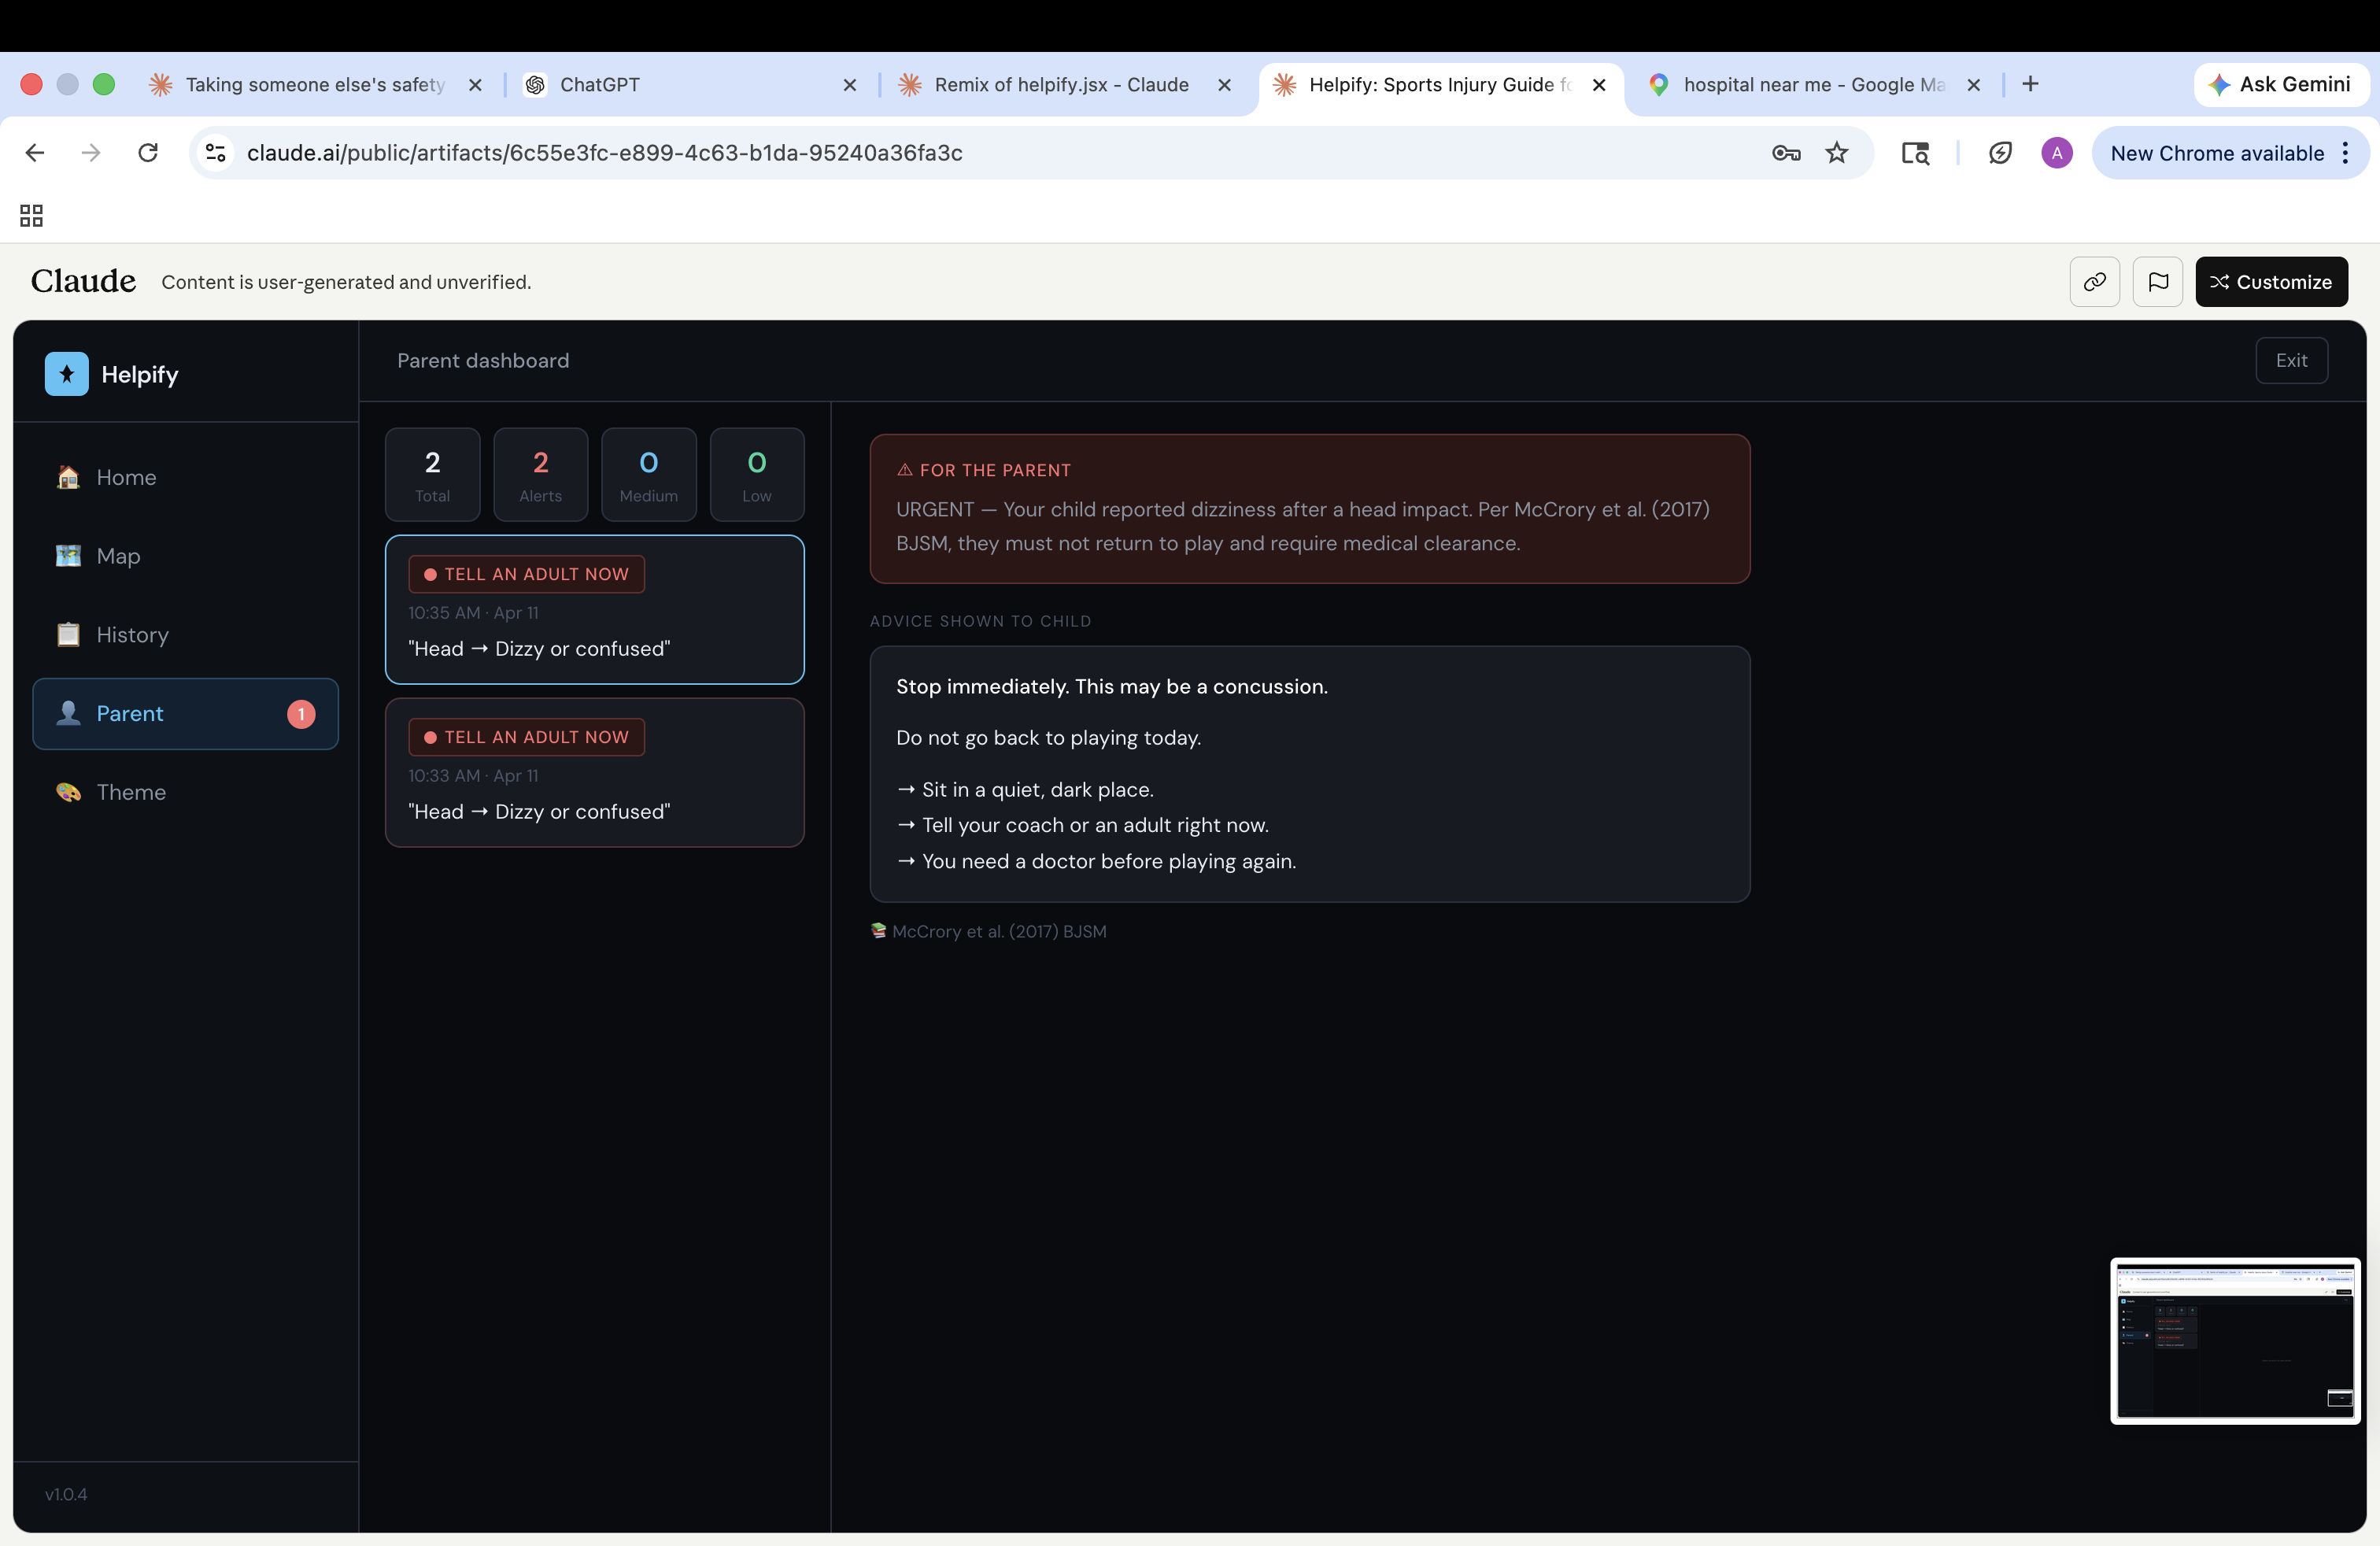Click the Helpify star logo icon
The height and width of the screenshot is (1546, 2380).
66,374
